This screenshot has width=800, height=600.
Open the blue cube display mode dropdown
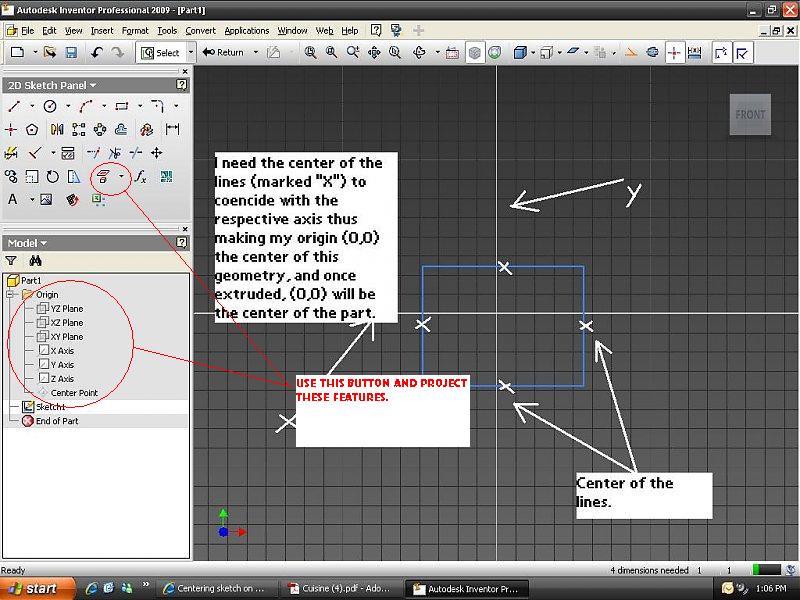tap(533, 52)
